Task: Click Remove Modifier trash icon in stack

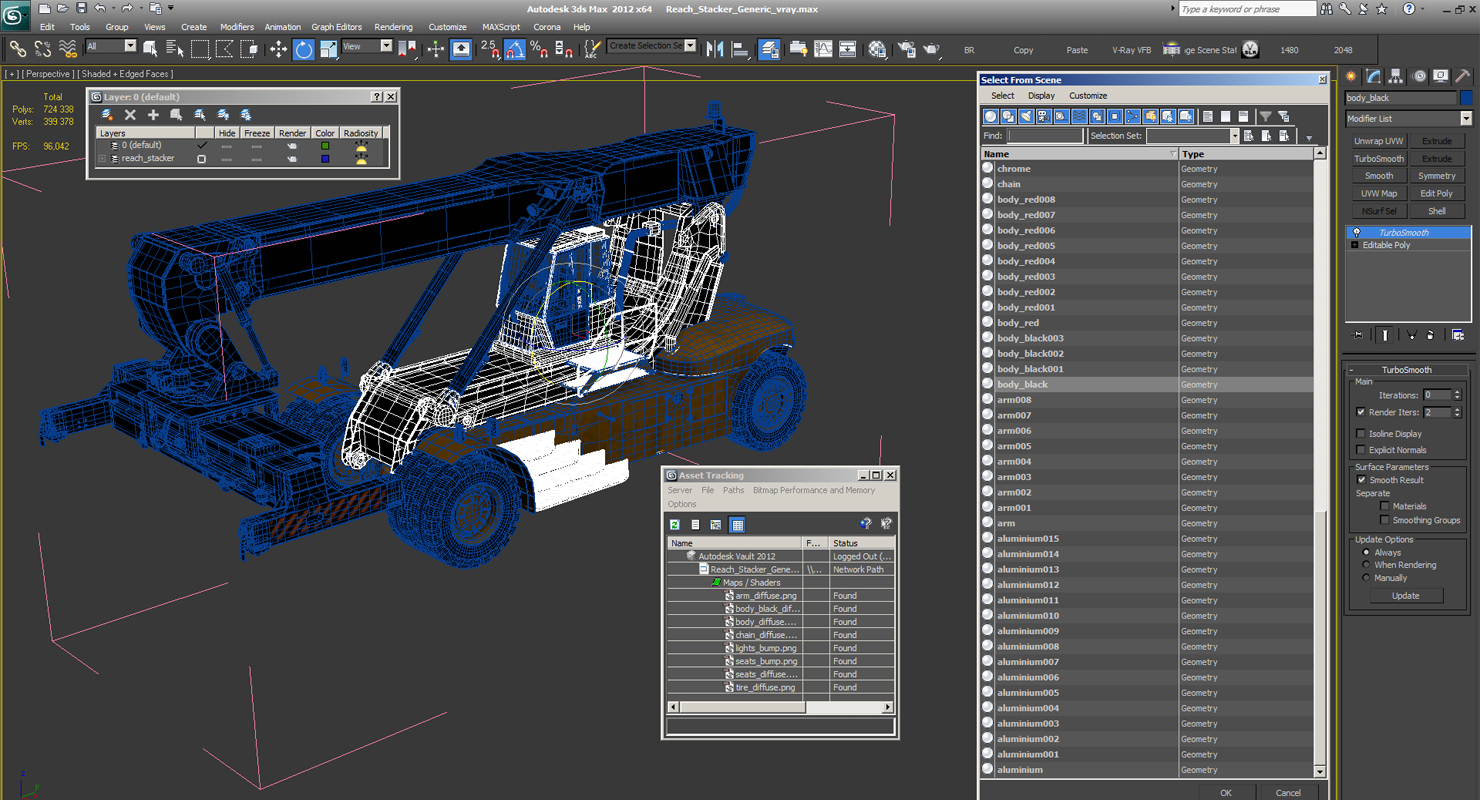Action: pyautogui.click(x=1431, y=335)
